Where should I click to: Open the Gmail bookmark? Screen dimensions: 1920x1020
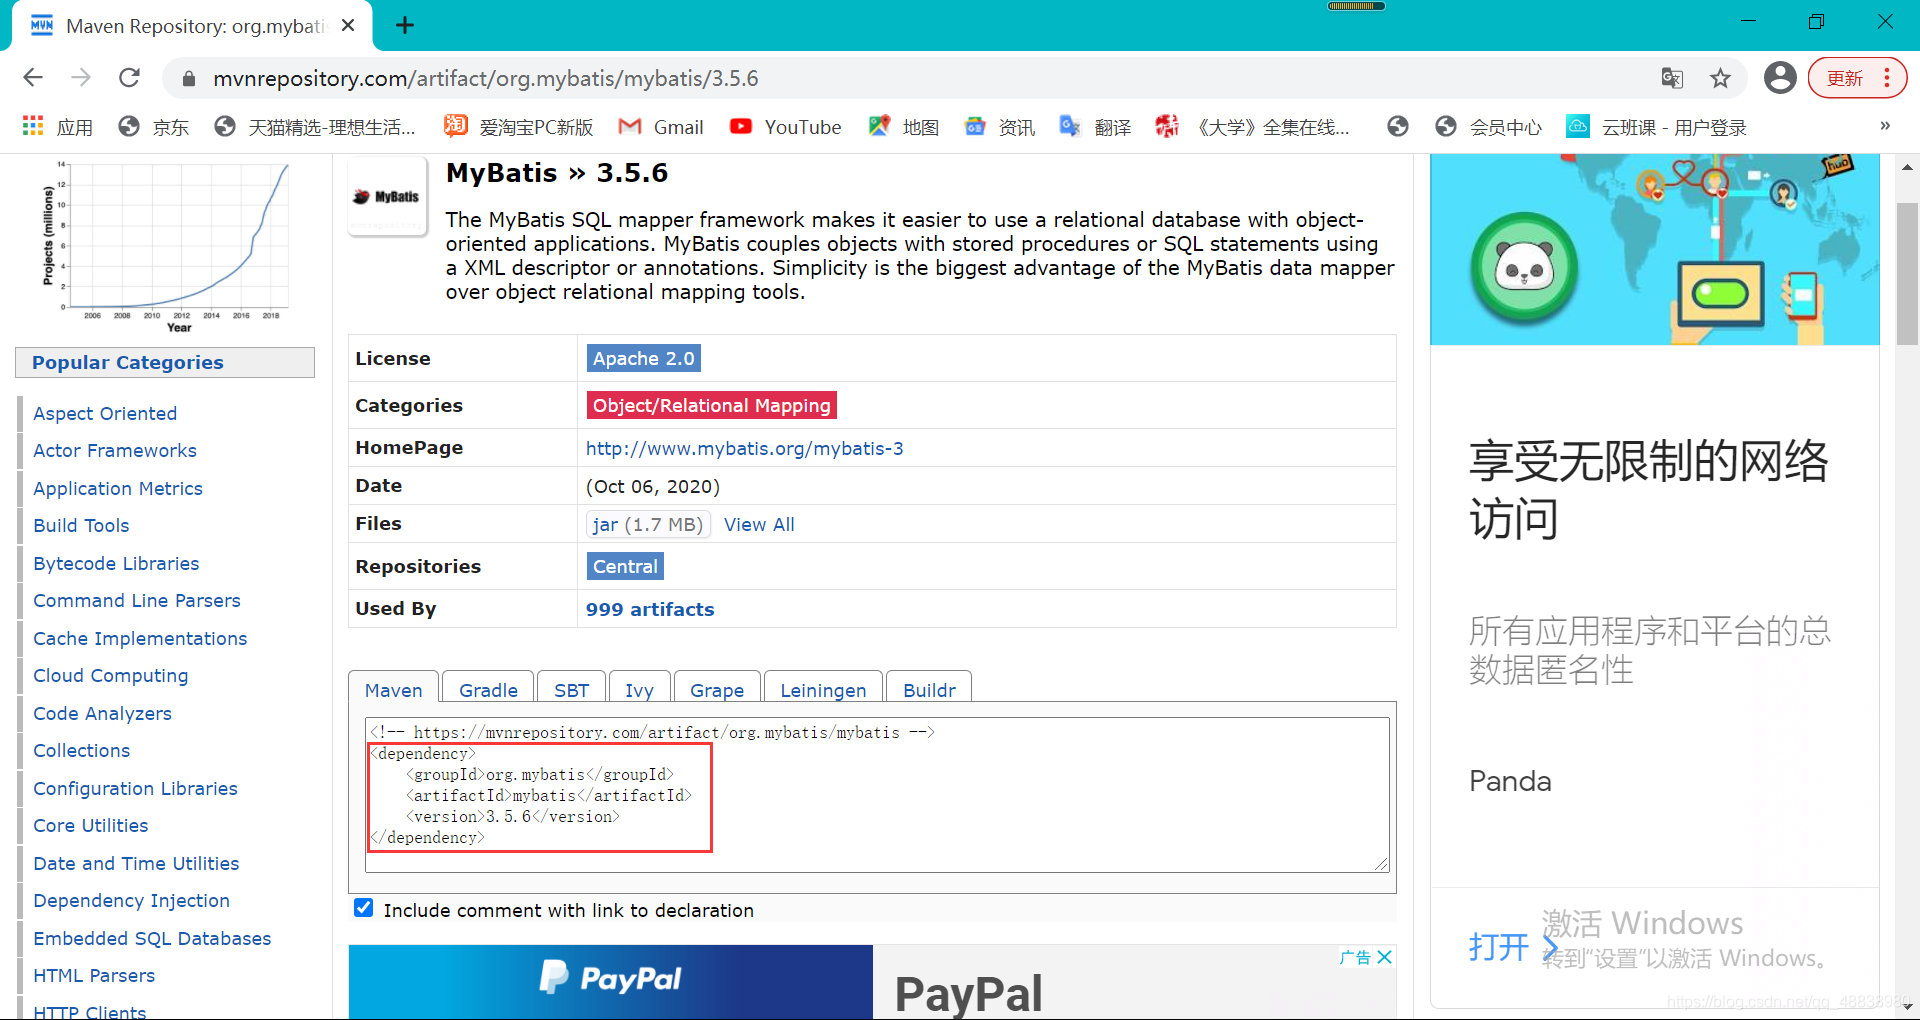click(x=661, y=127)
